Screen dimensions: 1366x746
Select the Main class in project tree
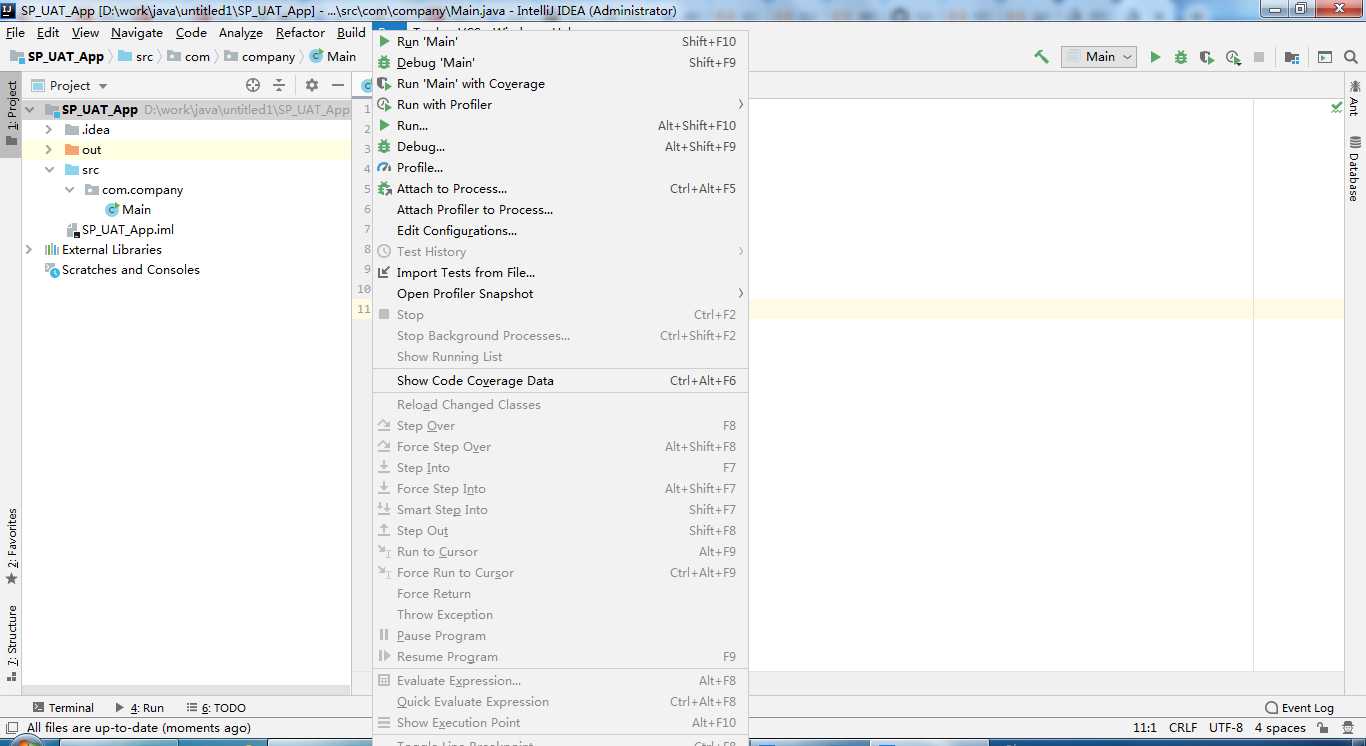coord(128,209)
